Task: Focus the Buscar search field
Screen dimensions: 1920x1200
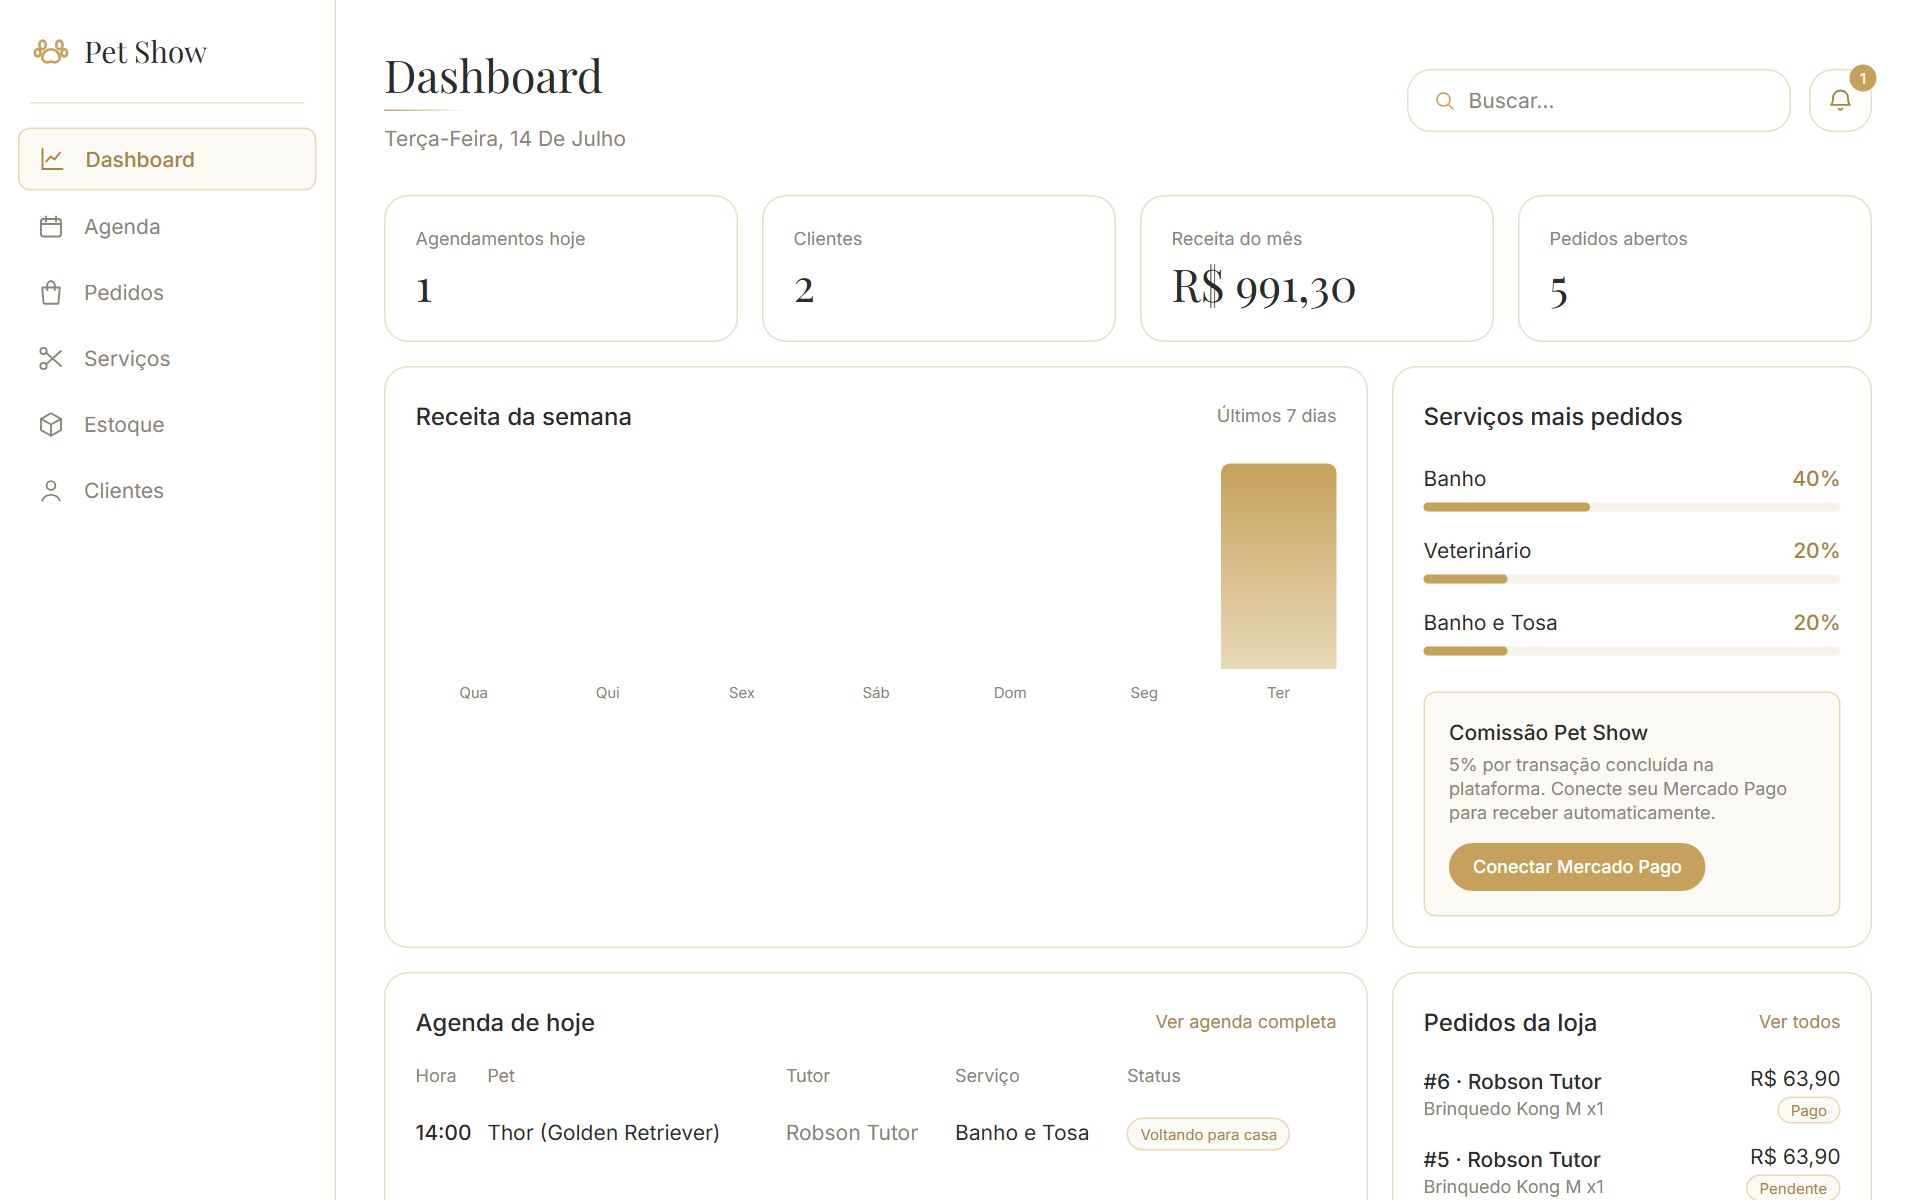Action: coord(1598,101)
